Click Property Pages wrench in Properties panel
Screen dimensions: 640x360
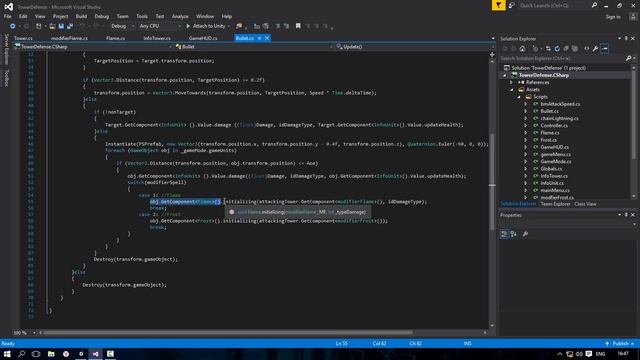[525, 234]
